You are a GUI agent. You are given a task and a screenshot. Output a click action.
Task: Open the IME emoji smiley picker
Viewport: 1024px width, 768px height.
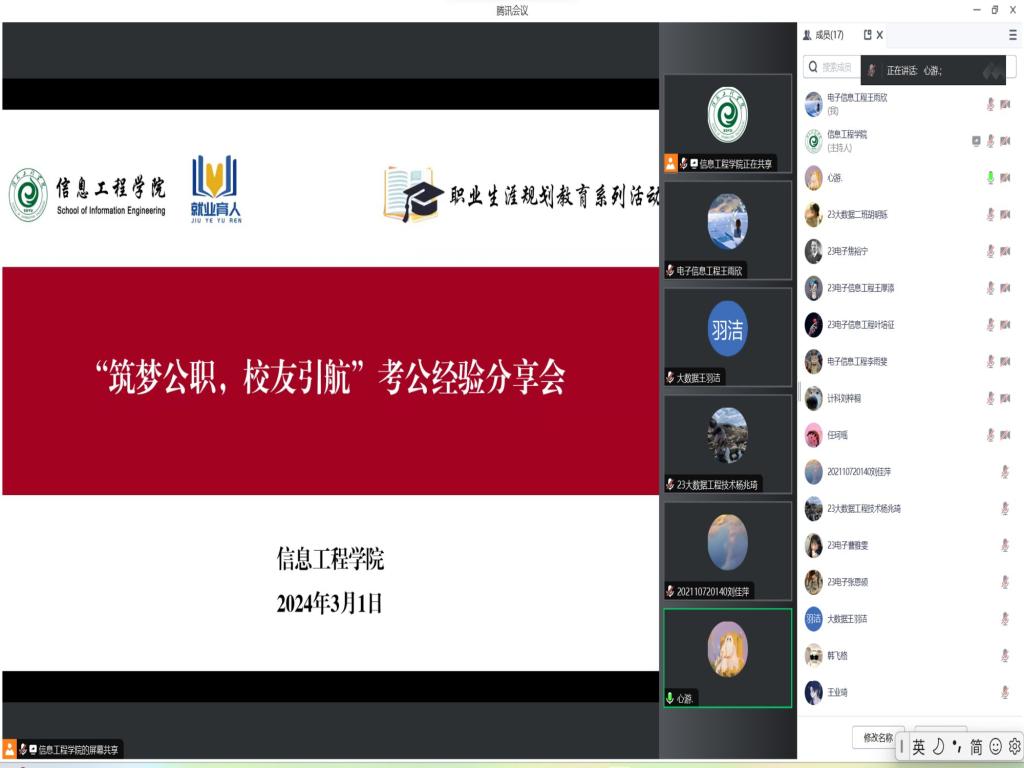[995, 747]
